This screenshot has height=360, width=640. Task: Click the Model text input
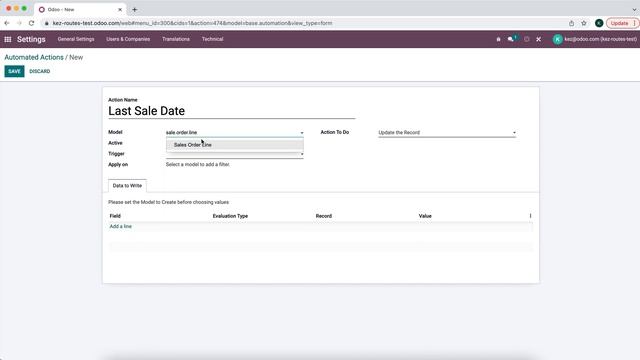pos(232,133)
